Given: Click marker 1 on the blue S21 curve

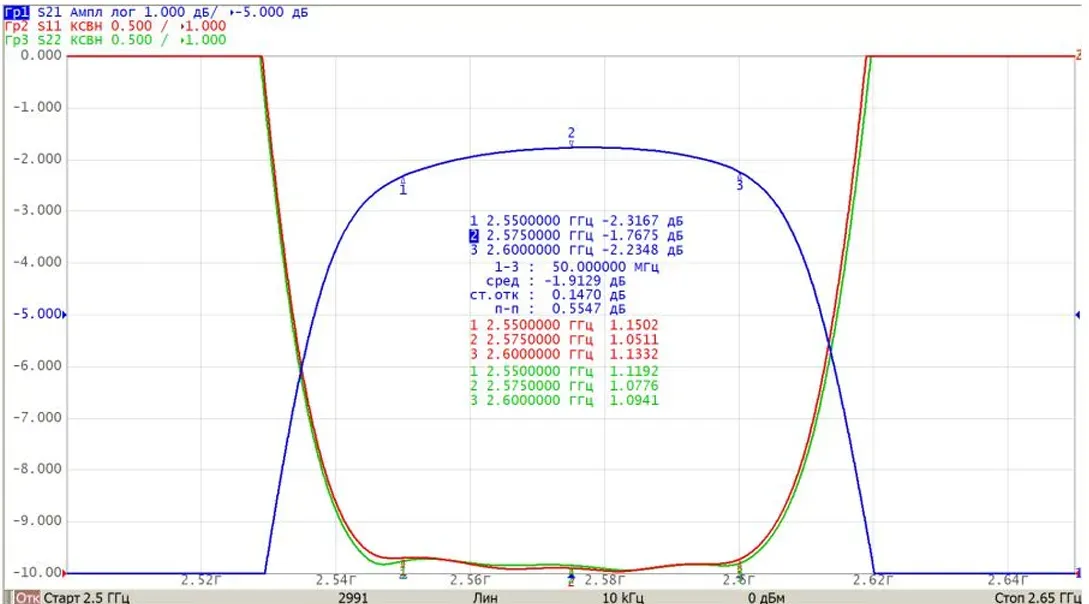Looking at the screenshot, I should click(x=404, y=186).
